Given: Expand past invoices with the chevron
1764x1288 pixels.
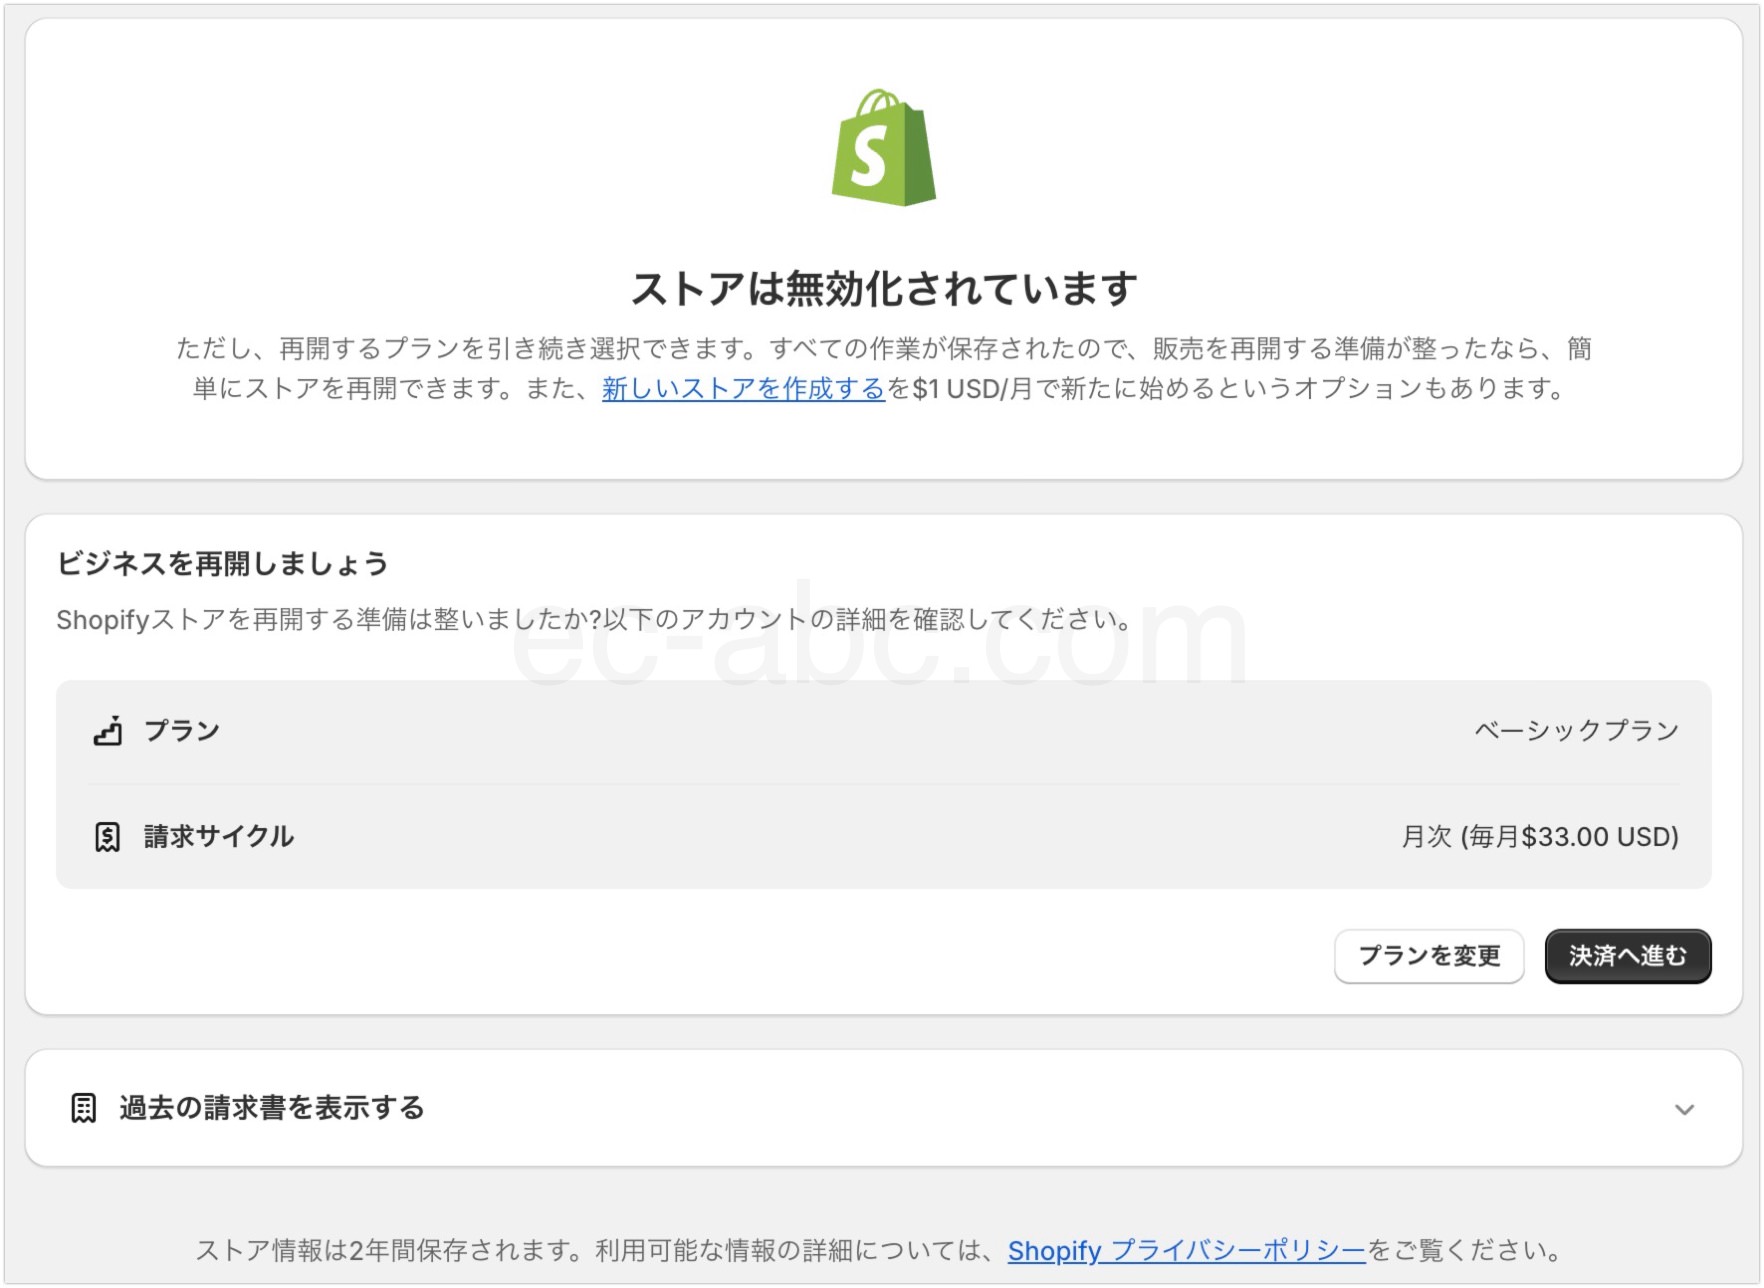Looking at the screenshot, I should tap(1685, 1109).
